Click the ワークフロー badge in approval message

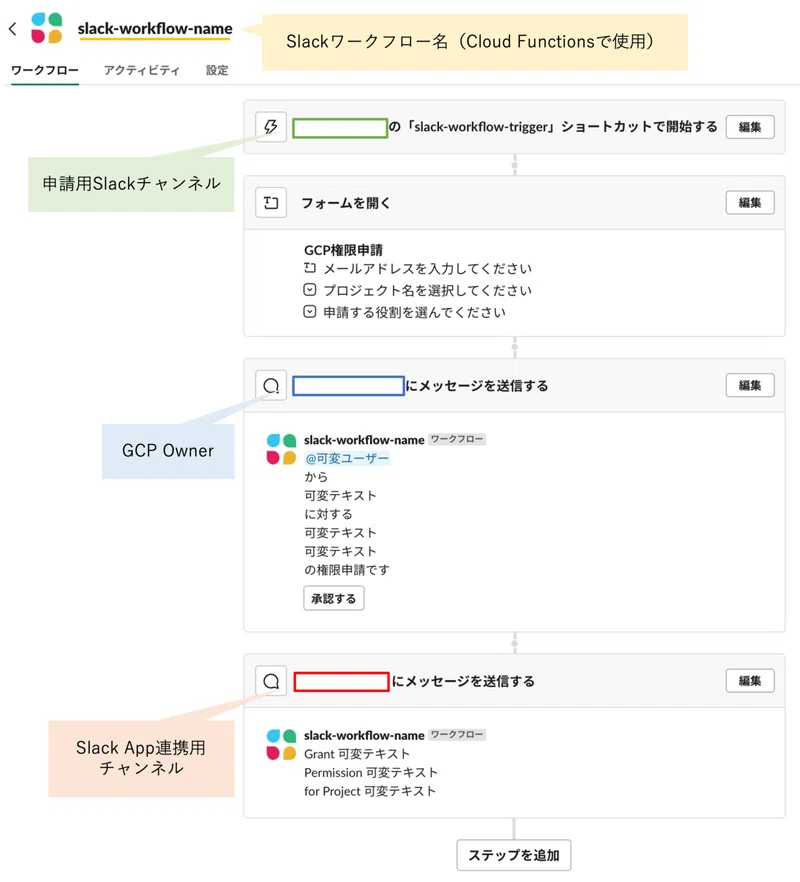(x=457, y=439)
